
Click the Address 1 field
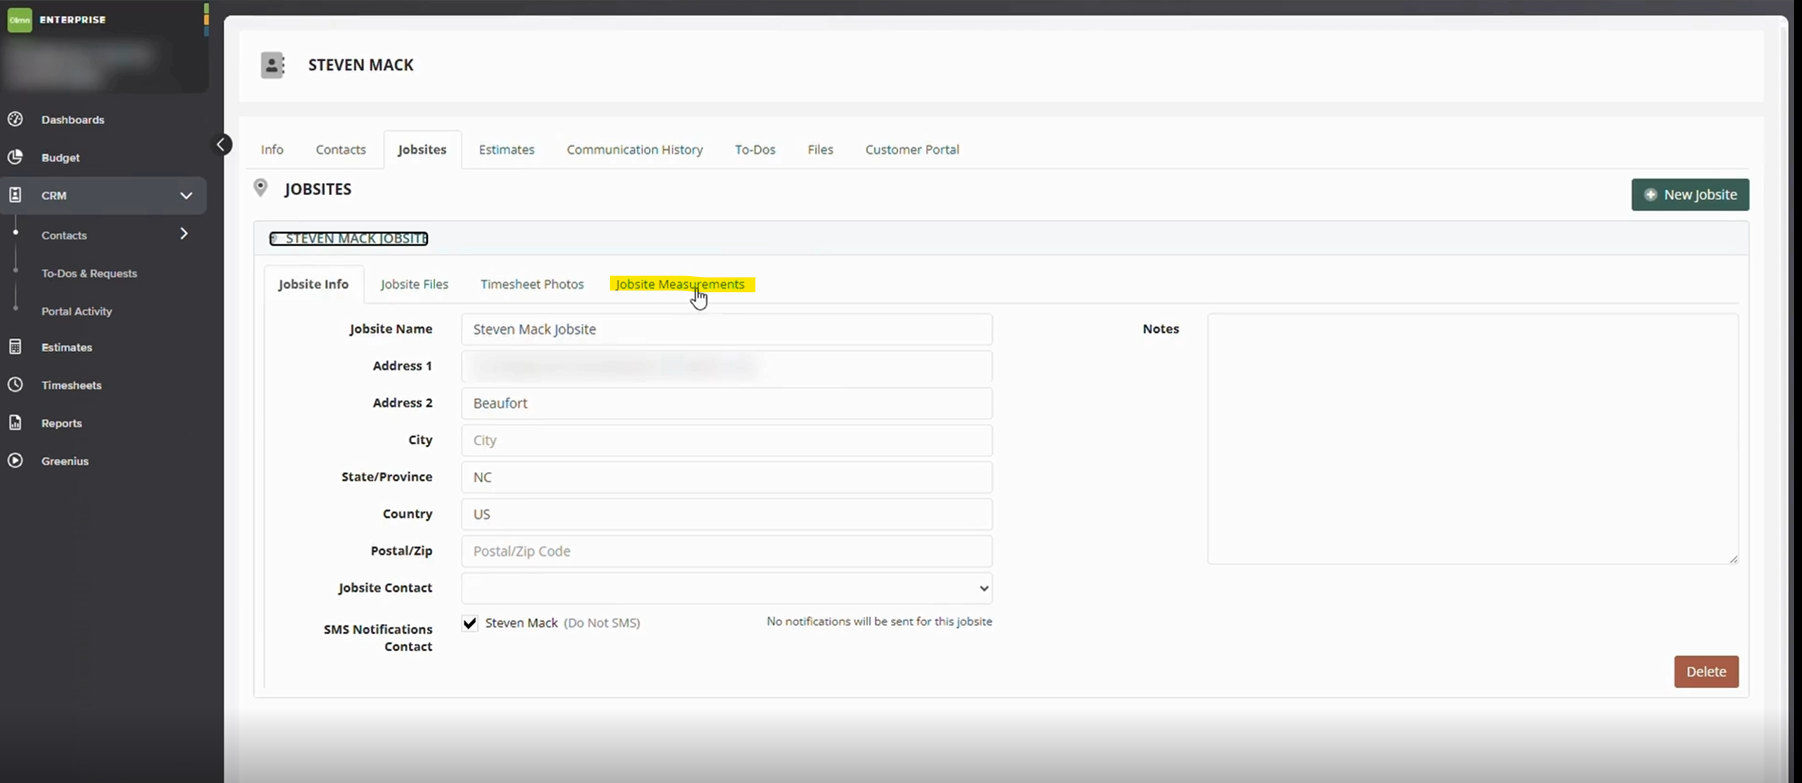727,366
